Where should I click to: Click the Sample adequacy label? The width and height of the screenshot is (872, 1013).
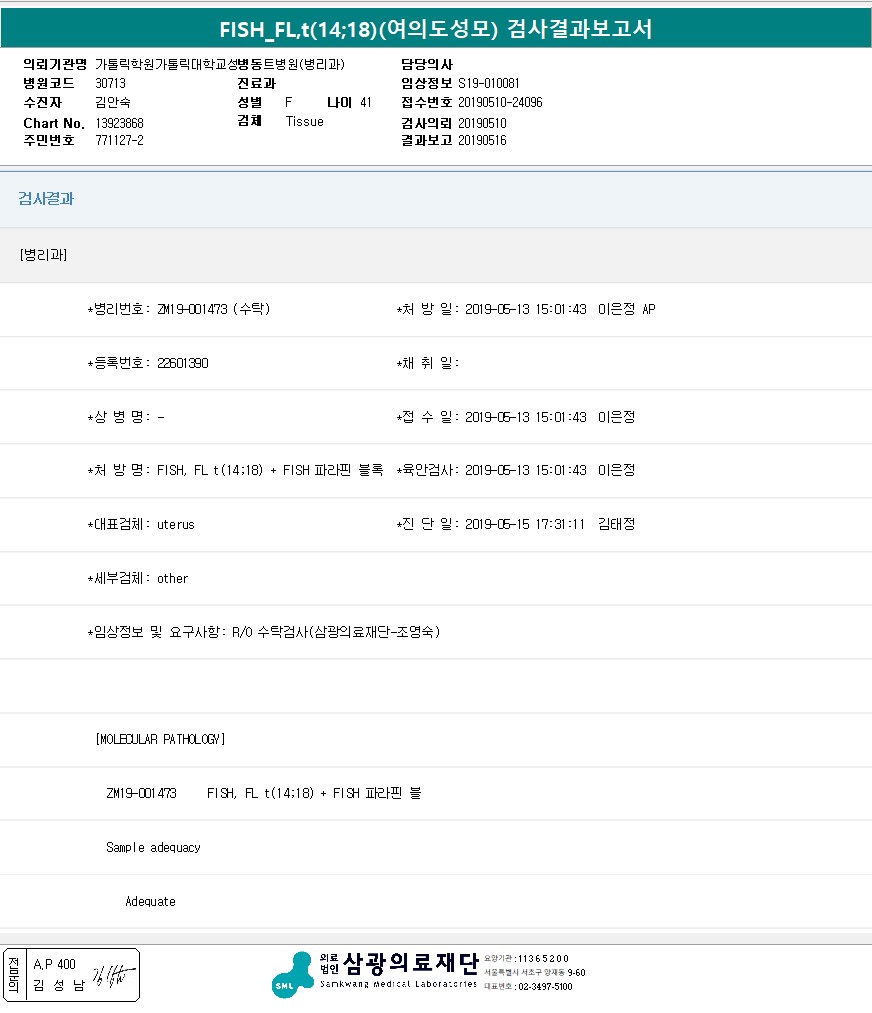[153, 848]
